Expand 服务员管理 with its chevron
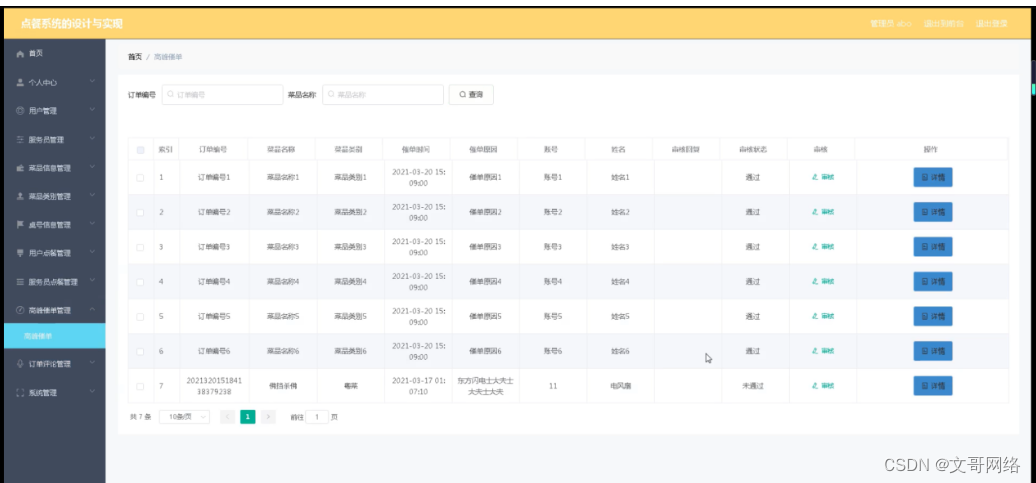 [x=92, y=139]
